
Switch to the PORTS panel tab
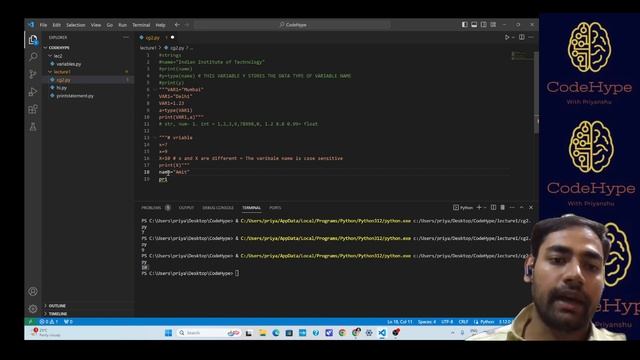275,208
